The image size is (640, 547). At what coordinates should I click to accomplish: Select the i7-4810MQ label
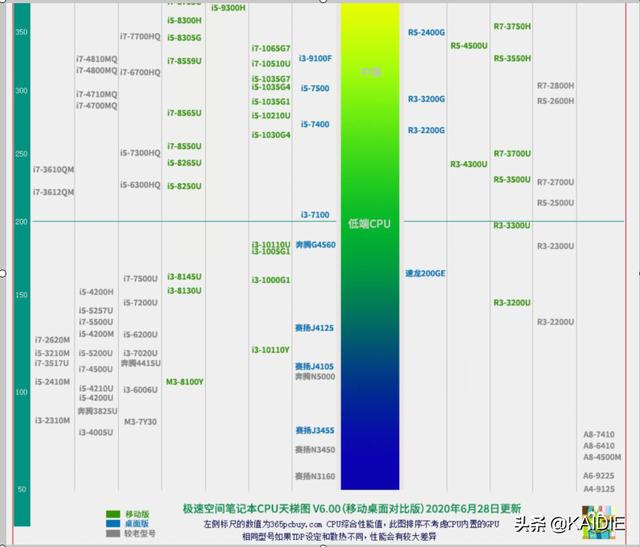click(96, 59)
